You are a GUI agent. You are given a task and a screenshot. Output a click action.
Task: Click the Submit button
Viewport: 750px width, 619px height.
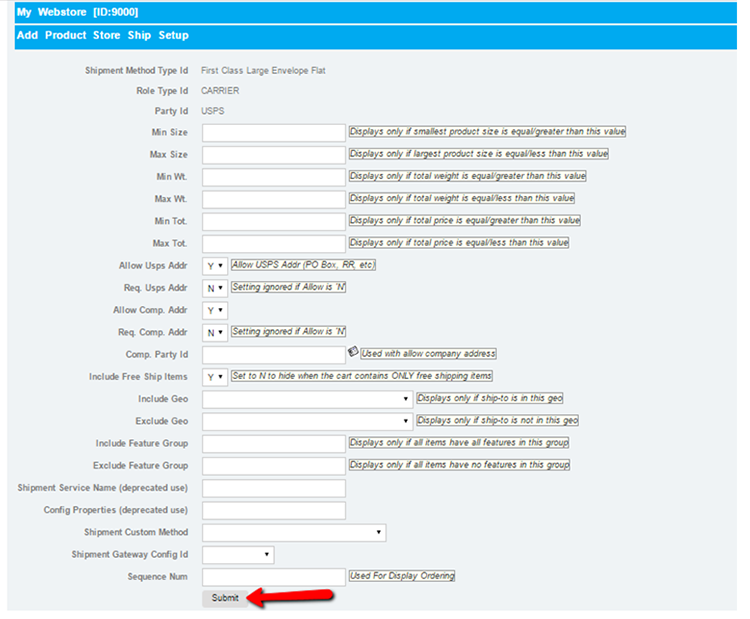coord(225,598)
